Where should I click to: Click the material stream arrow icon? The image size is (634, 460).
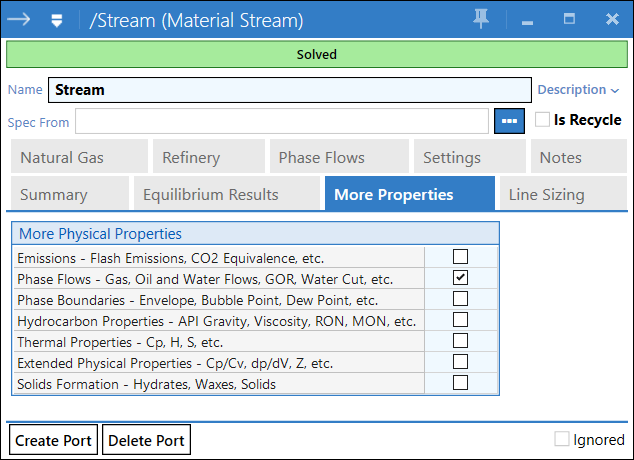tap(19, 19)
